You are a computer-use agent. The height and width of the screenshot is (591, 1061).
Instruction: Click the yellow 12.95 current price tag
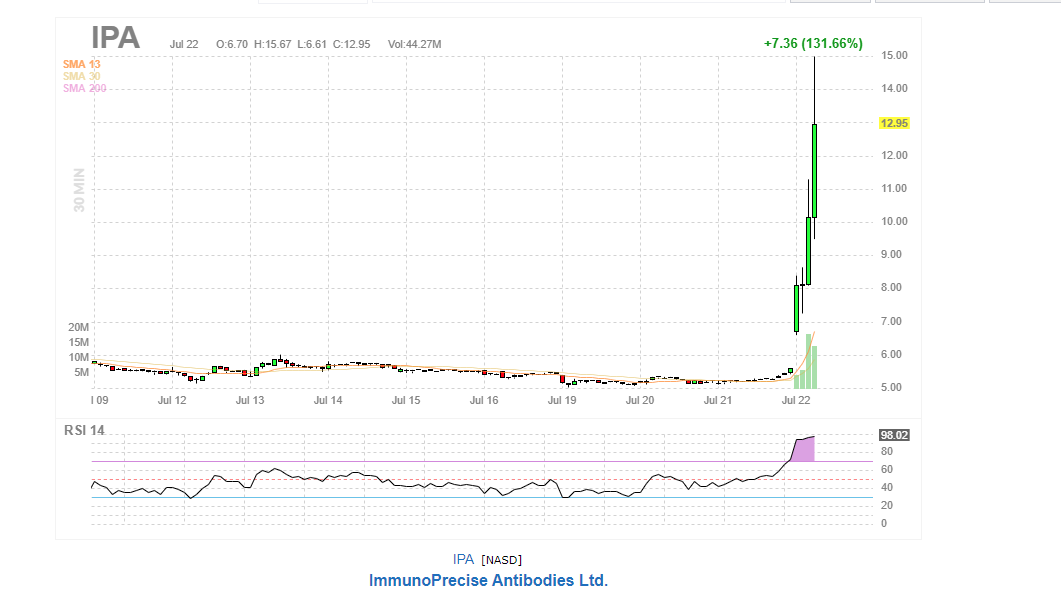pyautogui.click(x=893, y=123)
